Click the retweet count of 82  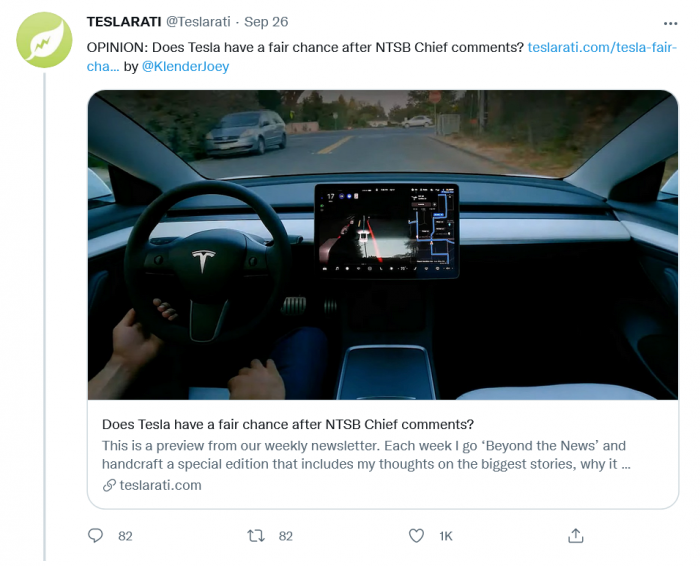[286, 536]
